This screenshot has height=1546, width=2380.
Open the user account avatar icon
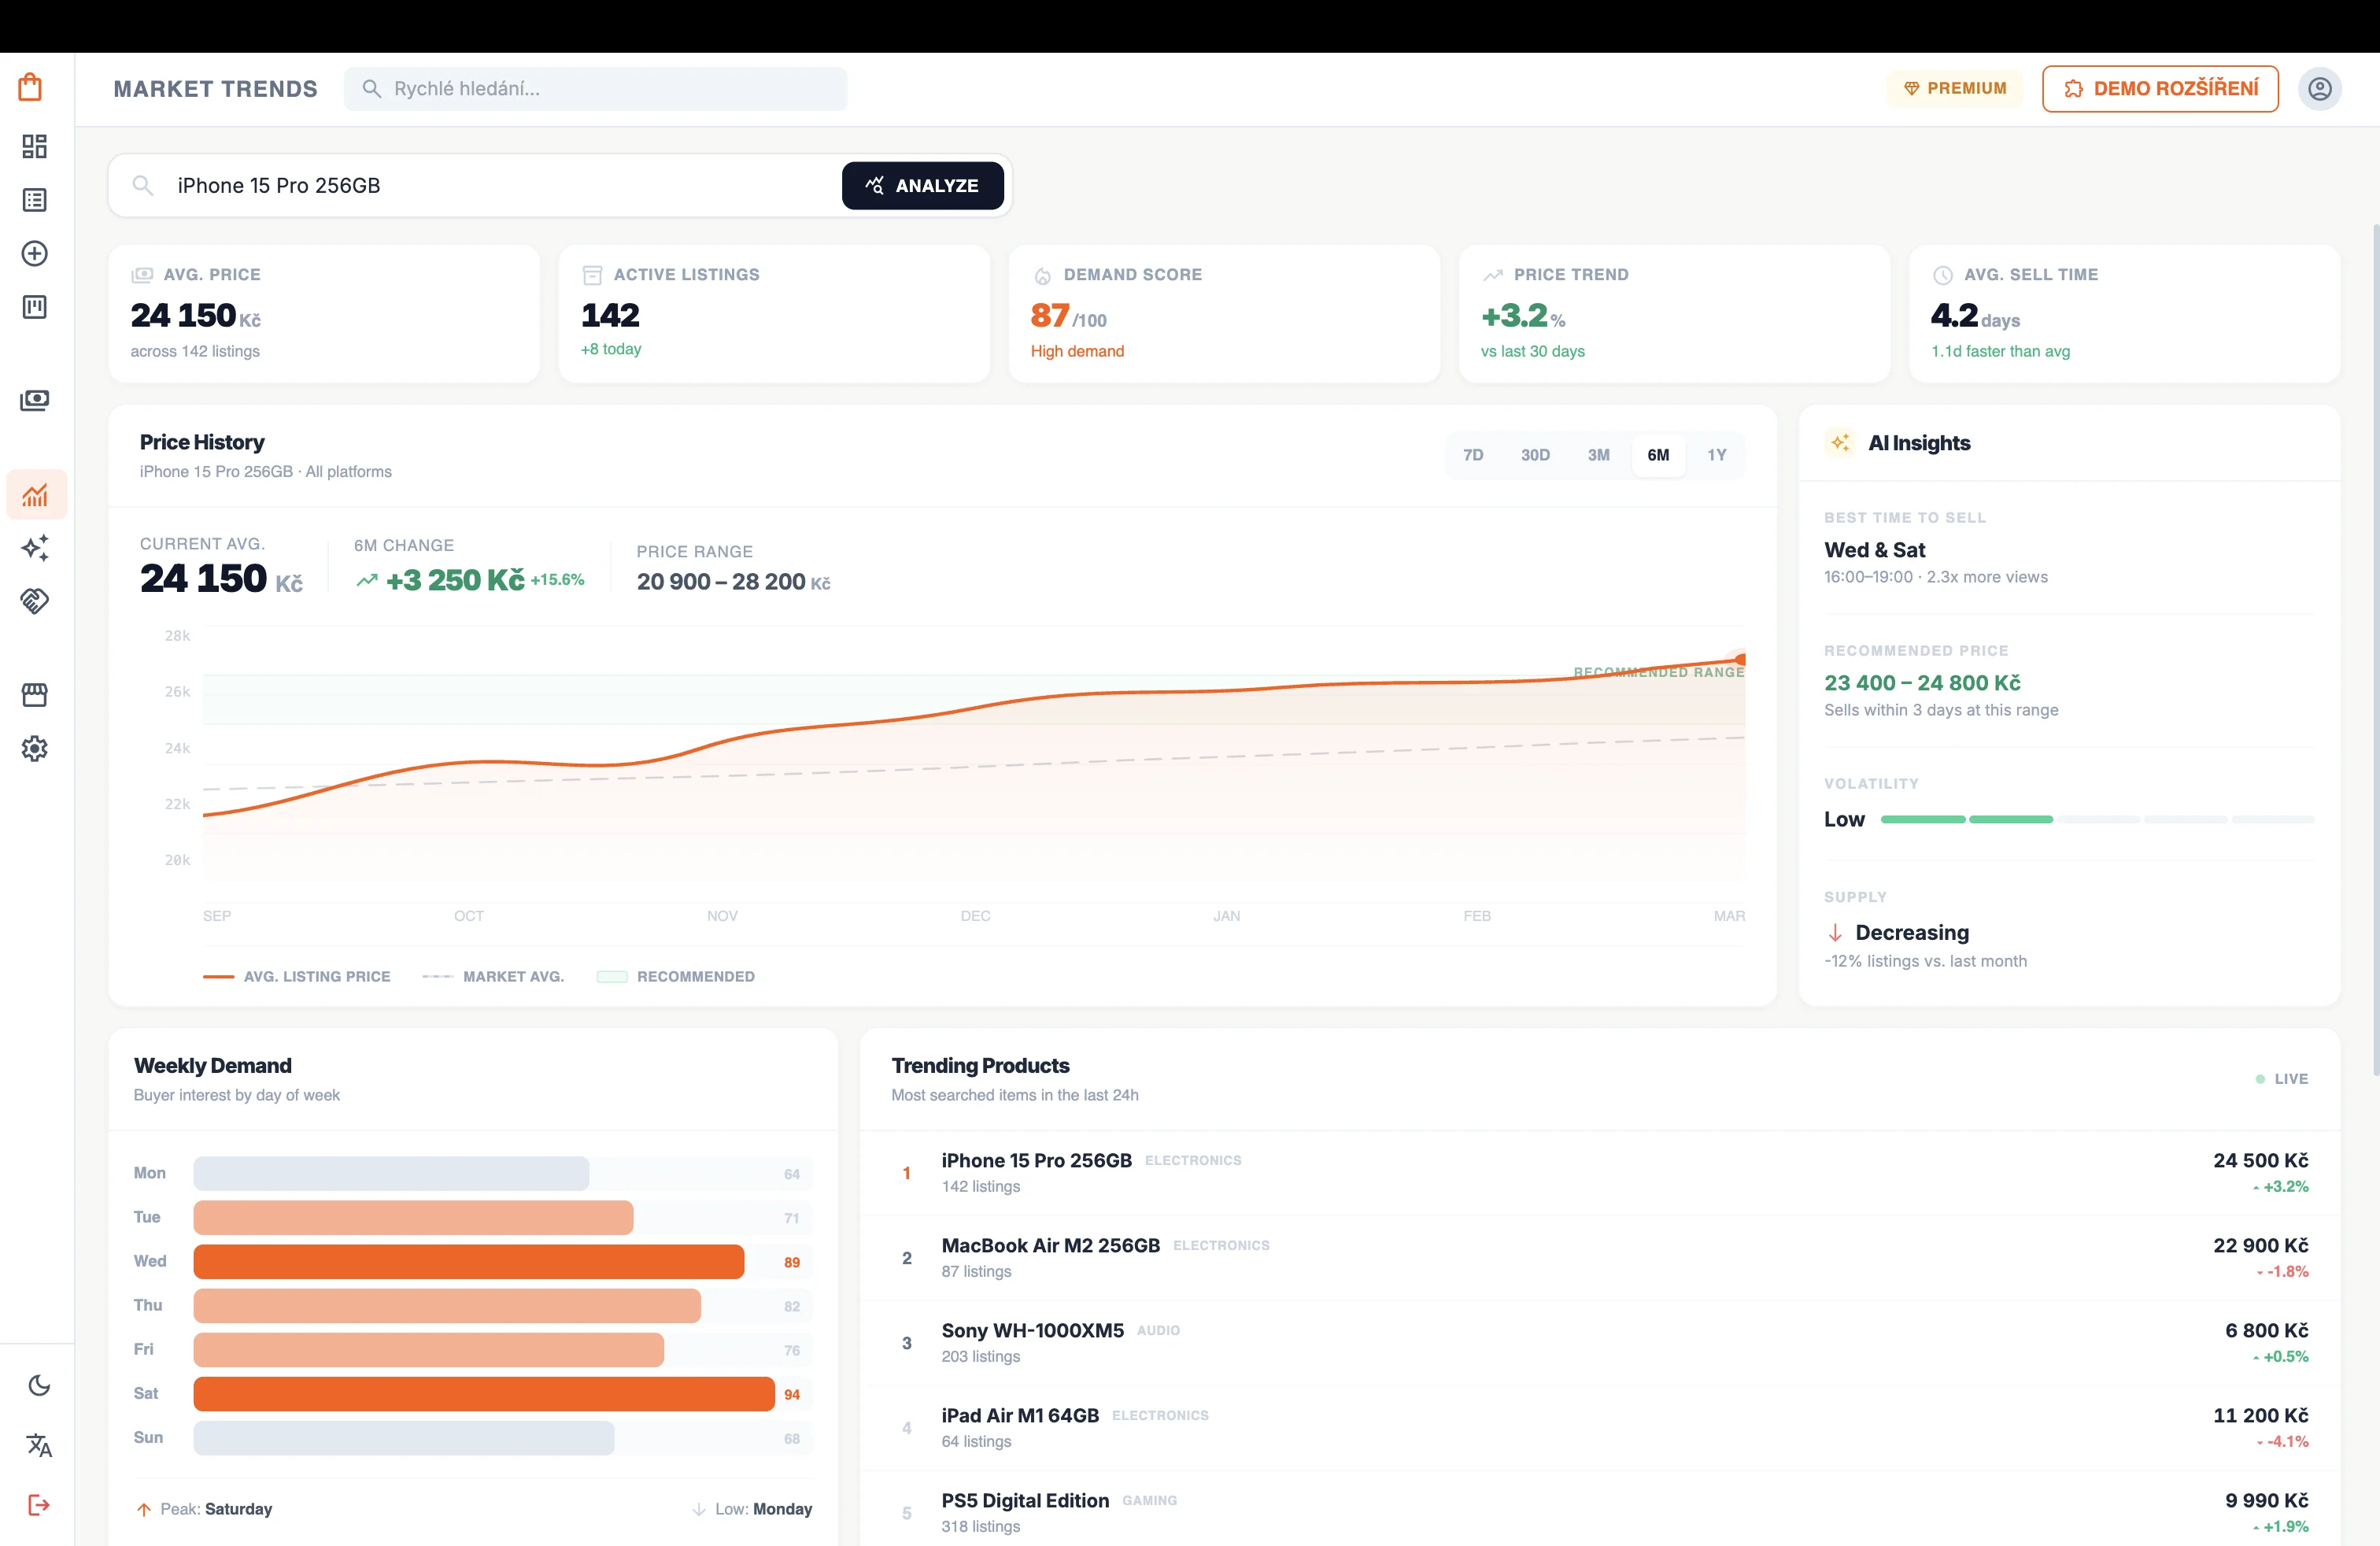click(2320, 89)
